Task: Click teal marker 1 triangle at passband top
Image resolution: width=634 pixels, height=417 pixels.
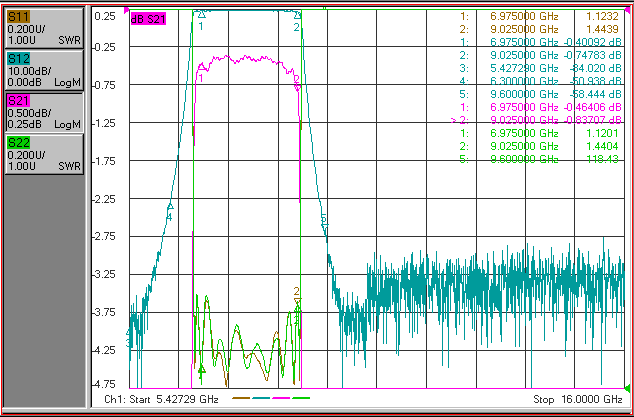Action: pos(202,15)
